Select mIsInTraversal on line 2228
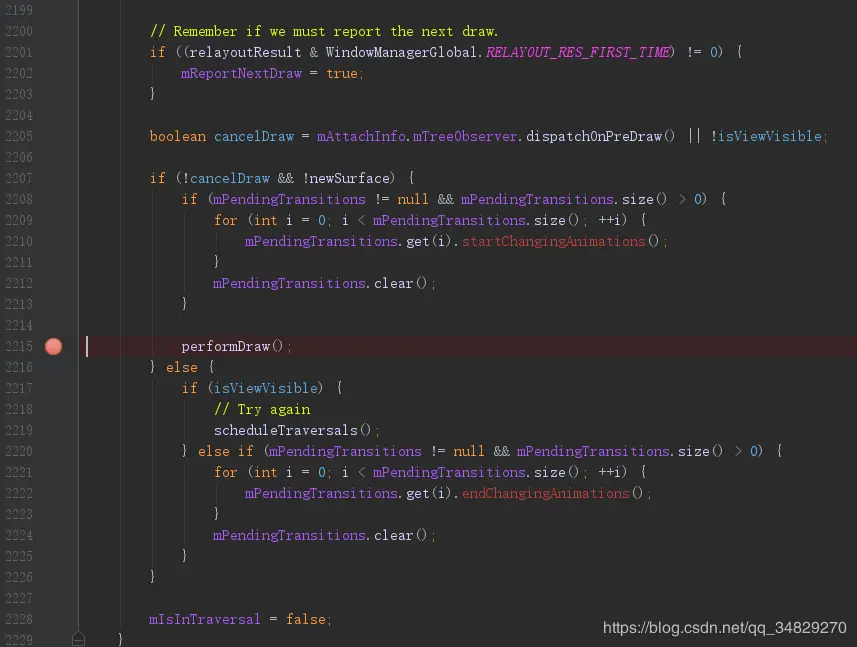Viewport: 857px width, 647px height. [x=204, y=619]
